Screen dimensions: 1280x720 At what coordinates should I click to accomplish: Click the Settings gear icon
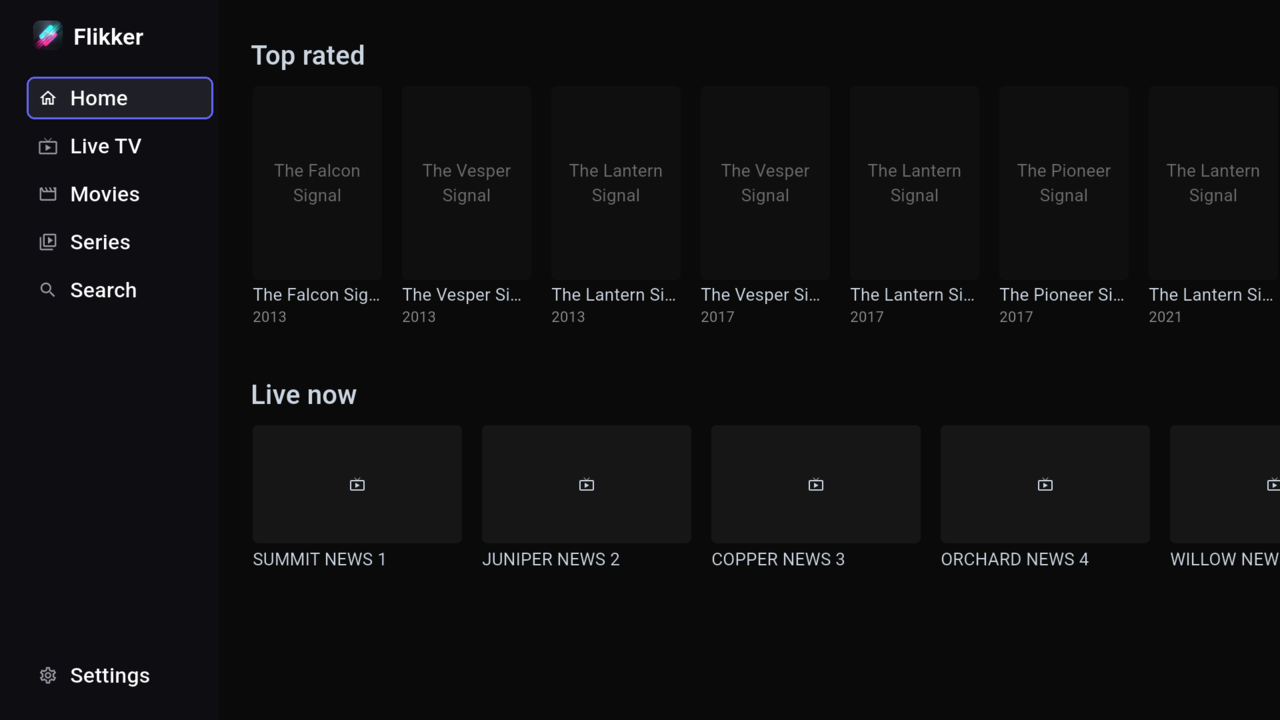tap(47, 675)
